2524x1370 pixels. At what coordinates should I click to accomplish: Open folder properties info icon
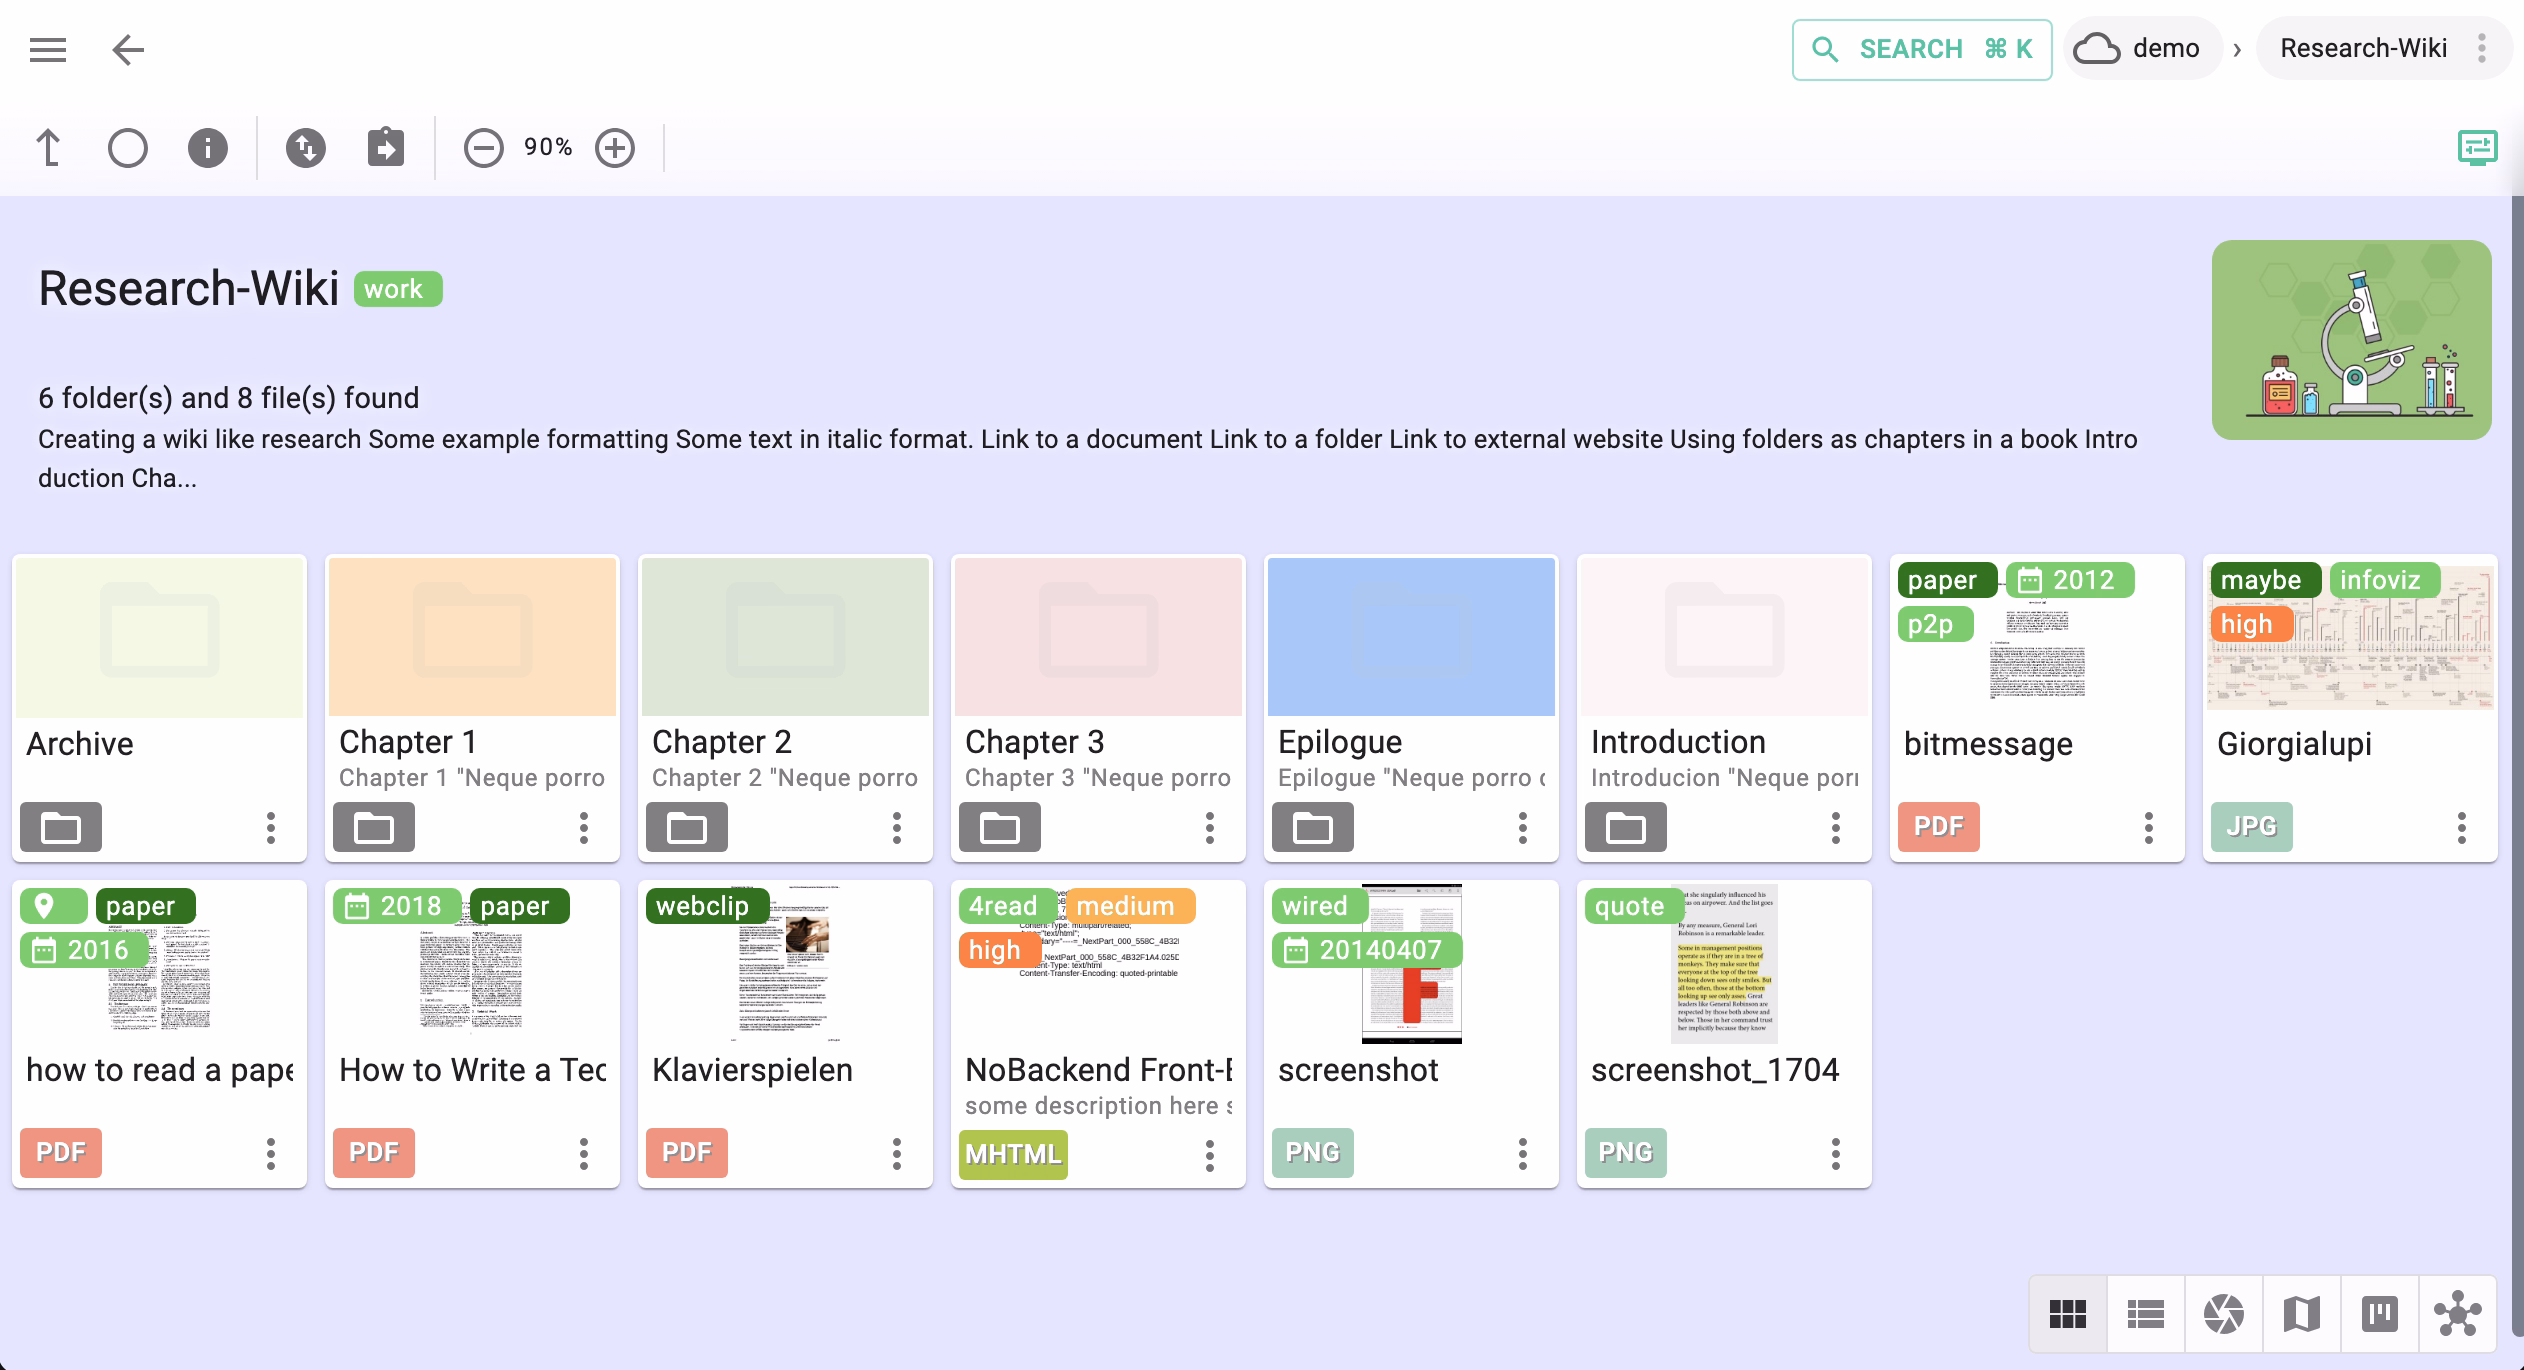coord(208,148)
